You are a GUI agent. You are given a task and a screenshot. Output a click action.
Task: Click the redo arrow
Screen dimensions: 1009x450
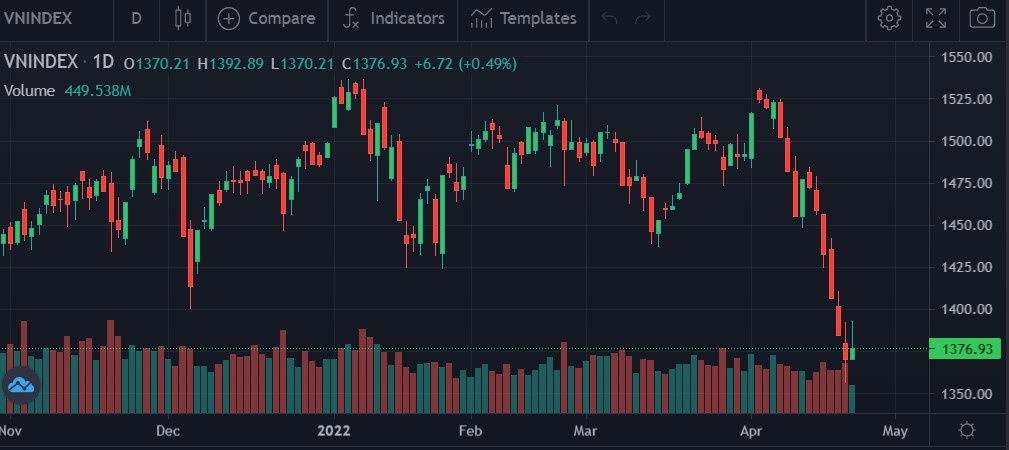[x=643, y=18]
